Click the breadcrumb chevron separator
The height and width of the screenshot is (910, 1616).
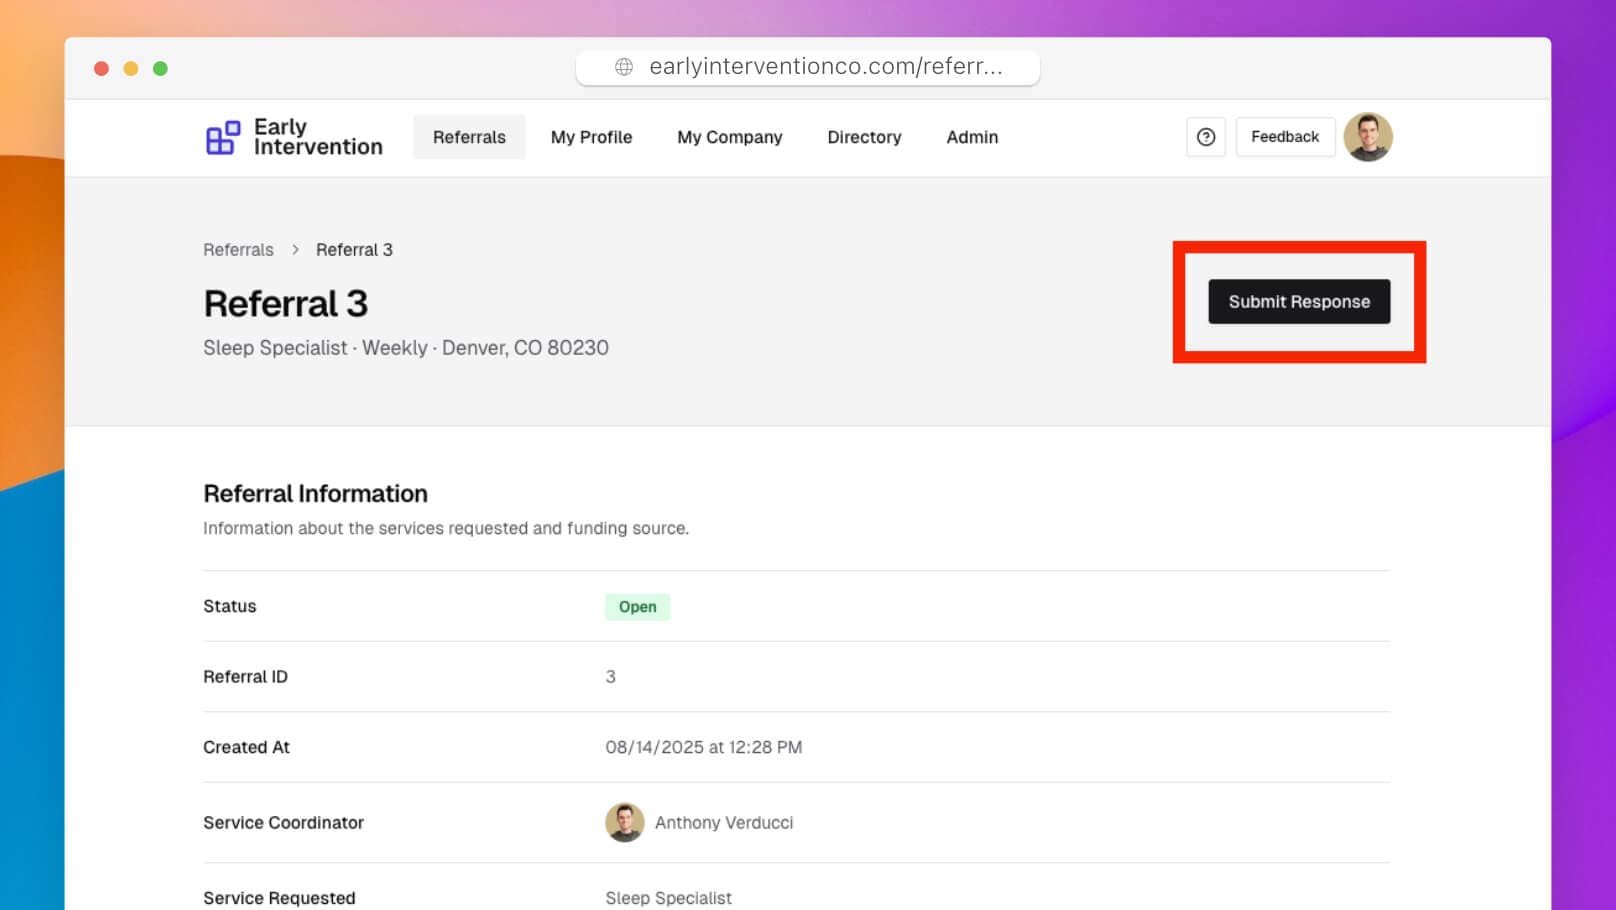[295, 250]
